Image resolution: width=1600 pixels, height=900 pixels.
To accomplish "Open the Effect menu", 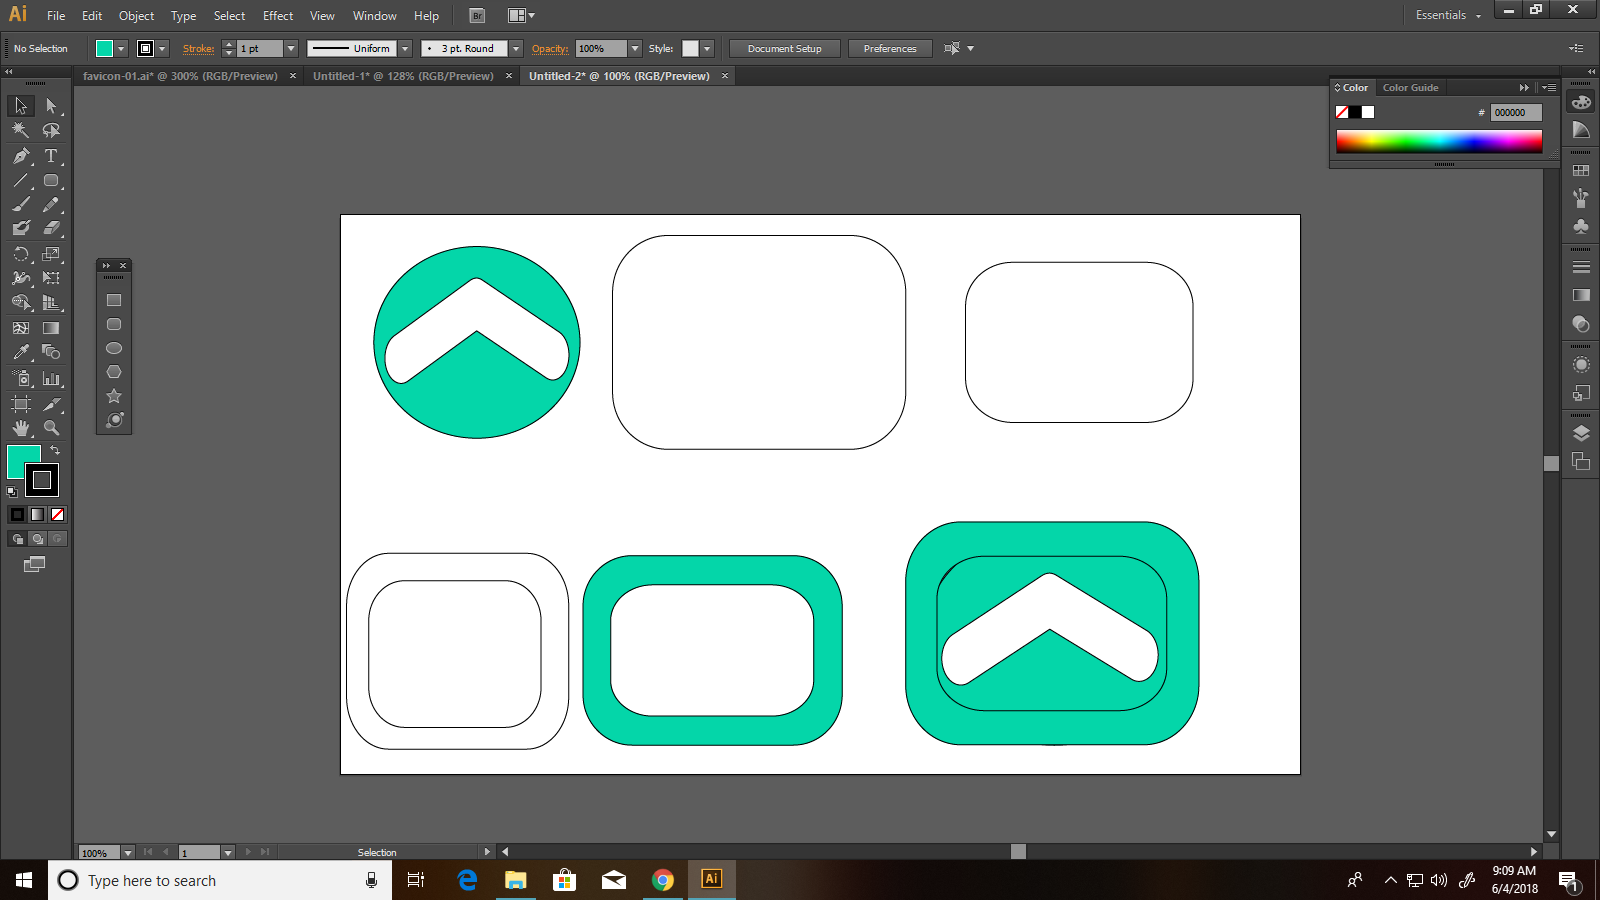I will pos(277,15).
